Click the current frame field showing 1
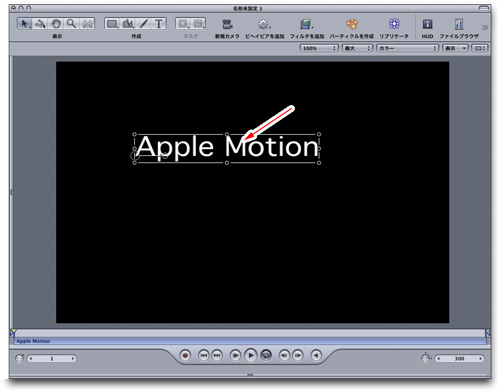 pyautogui.click(x=52, y=359)
